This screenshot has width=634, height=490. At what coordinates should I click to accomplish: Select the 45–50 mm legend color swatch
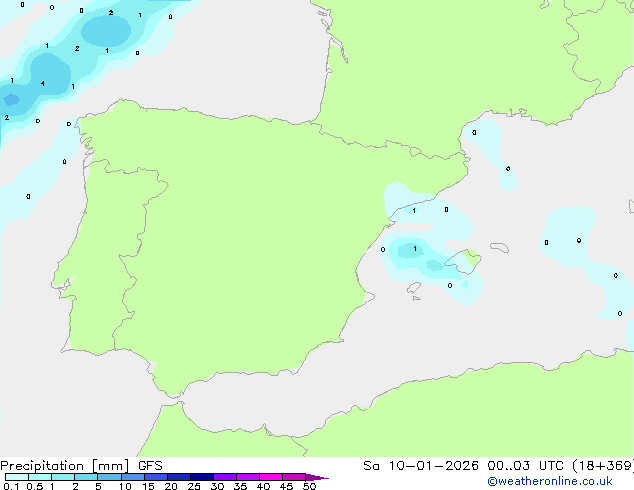(294, 477)
